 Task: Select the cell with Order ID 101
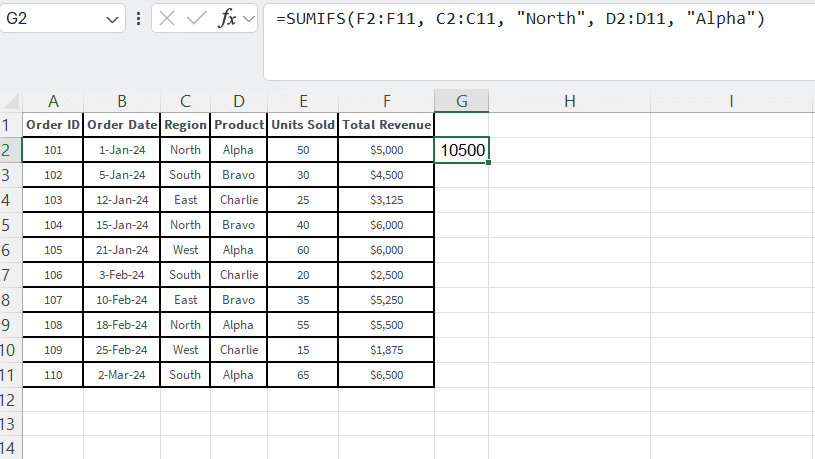[53, 150]
